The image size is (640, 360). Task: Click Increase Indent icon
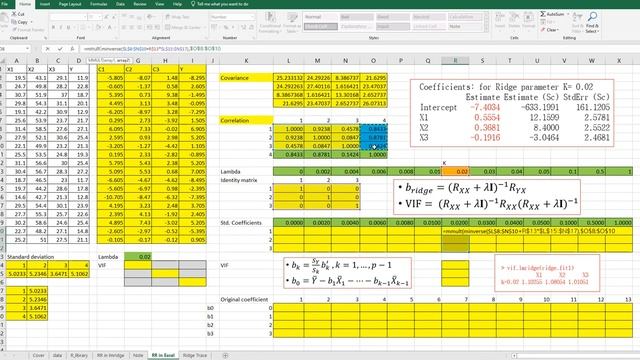[x=157, y=27]
